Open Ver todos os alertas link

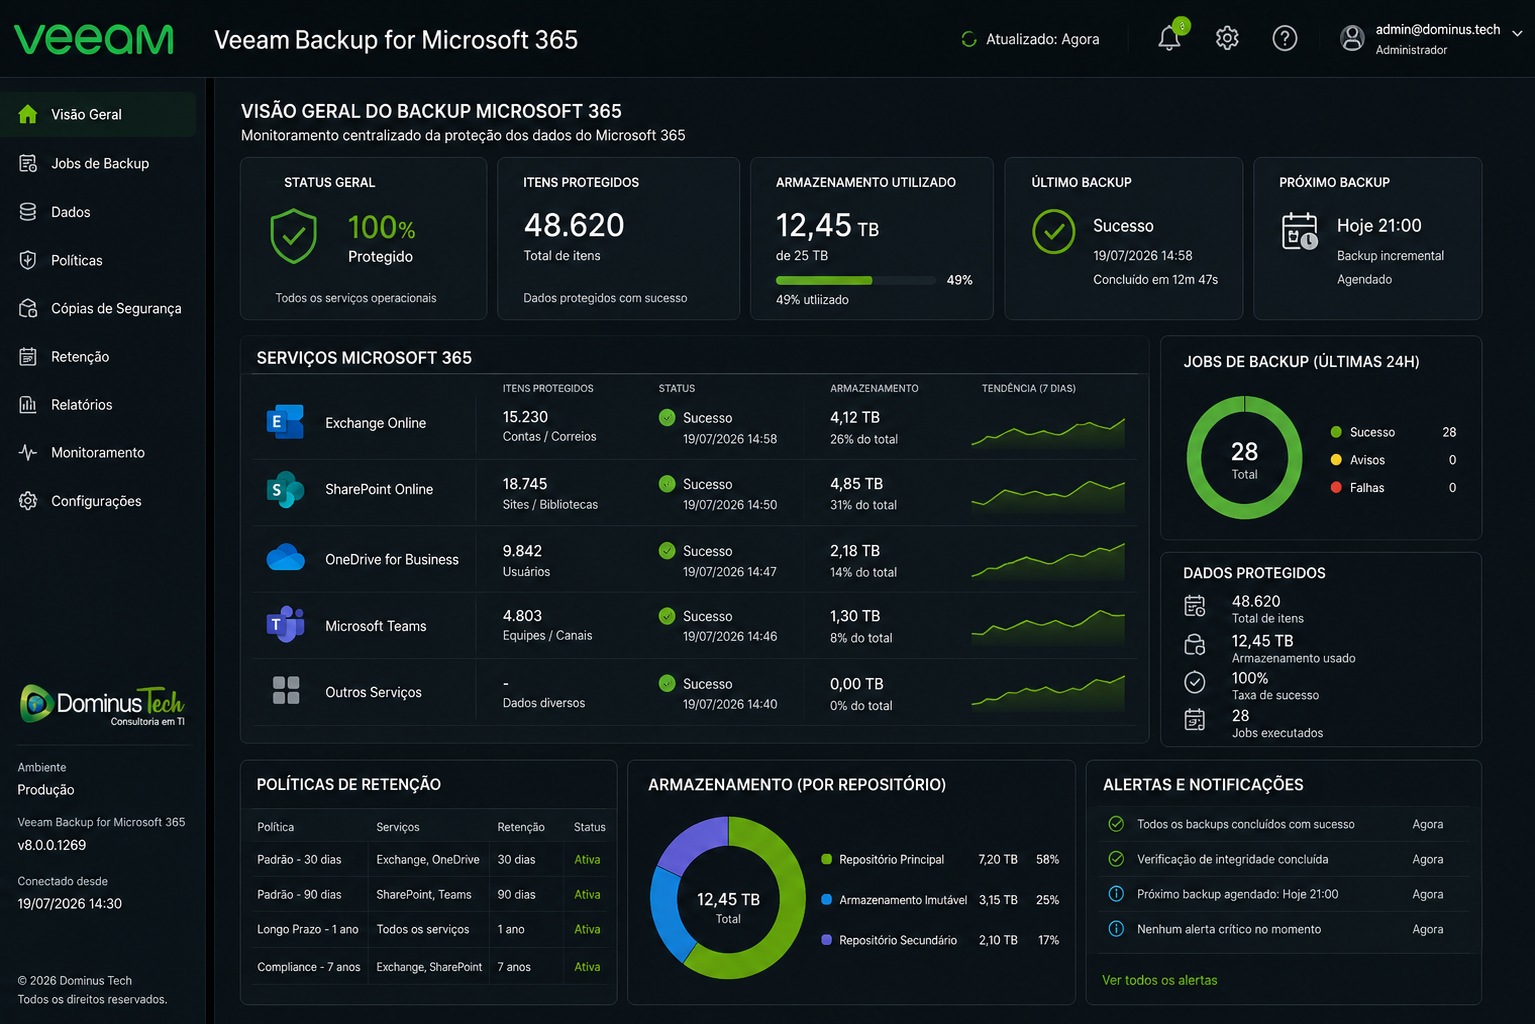1160,980
